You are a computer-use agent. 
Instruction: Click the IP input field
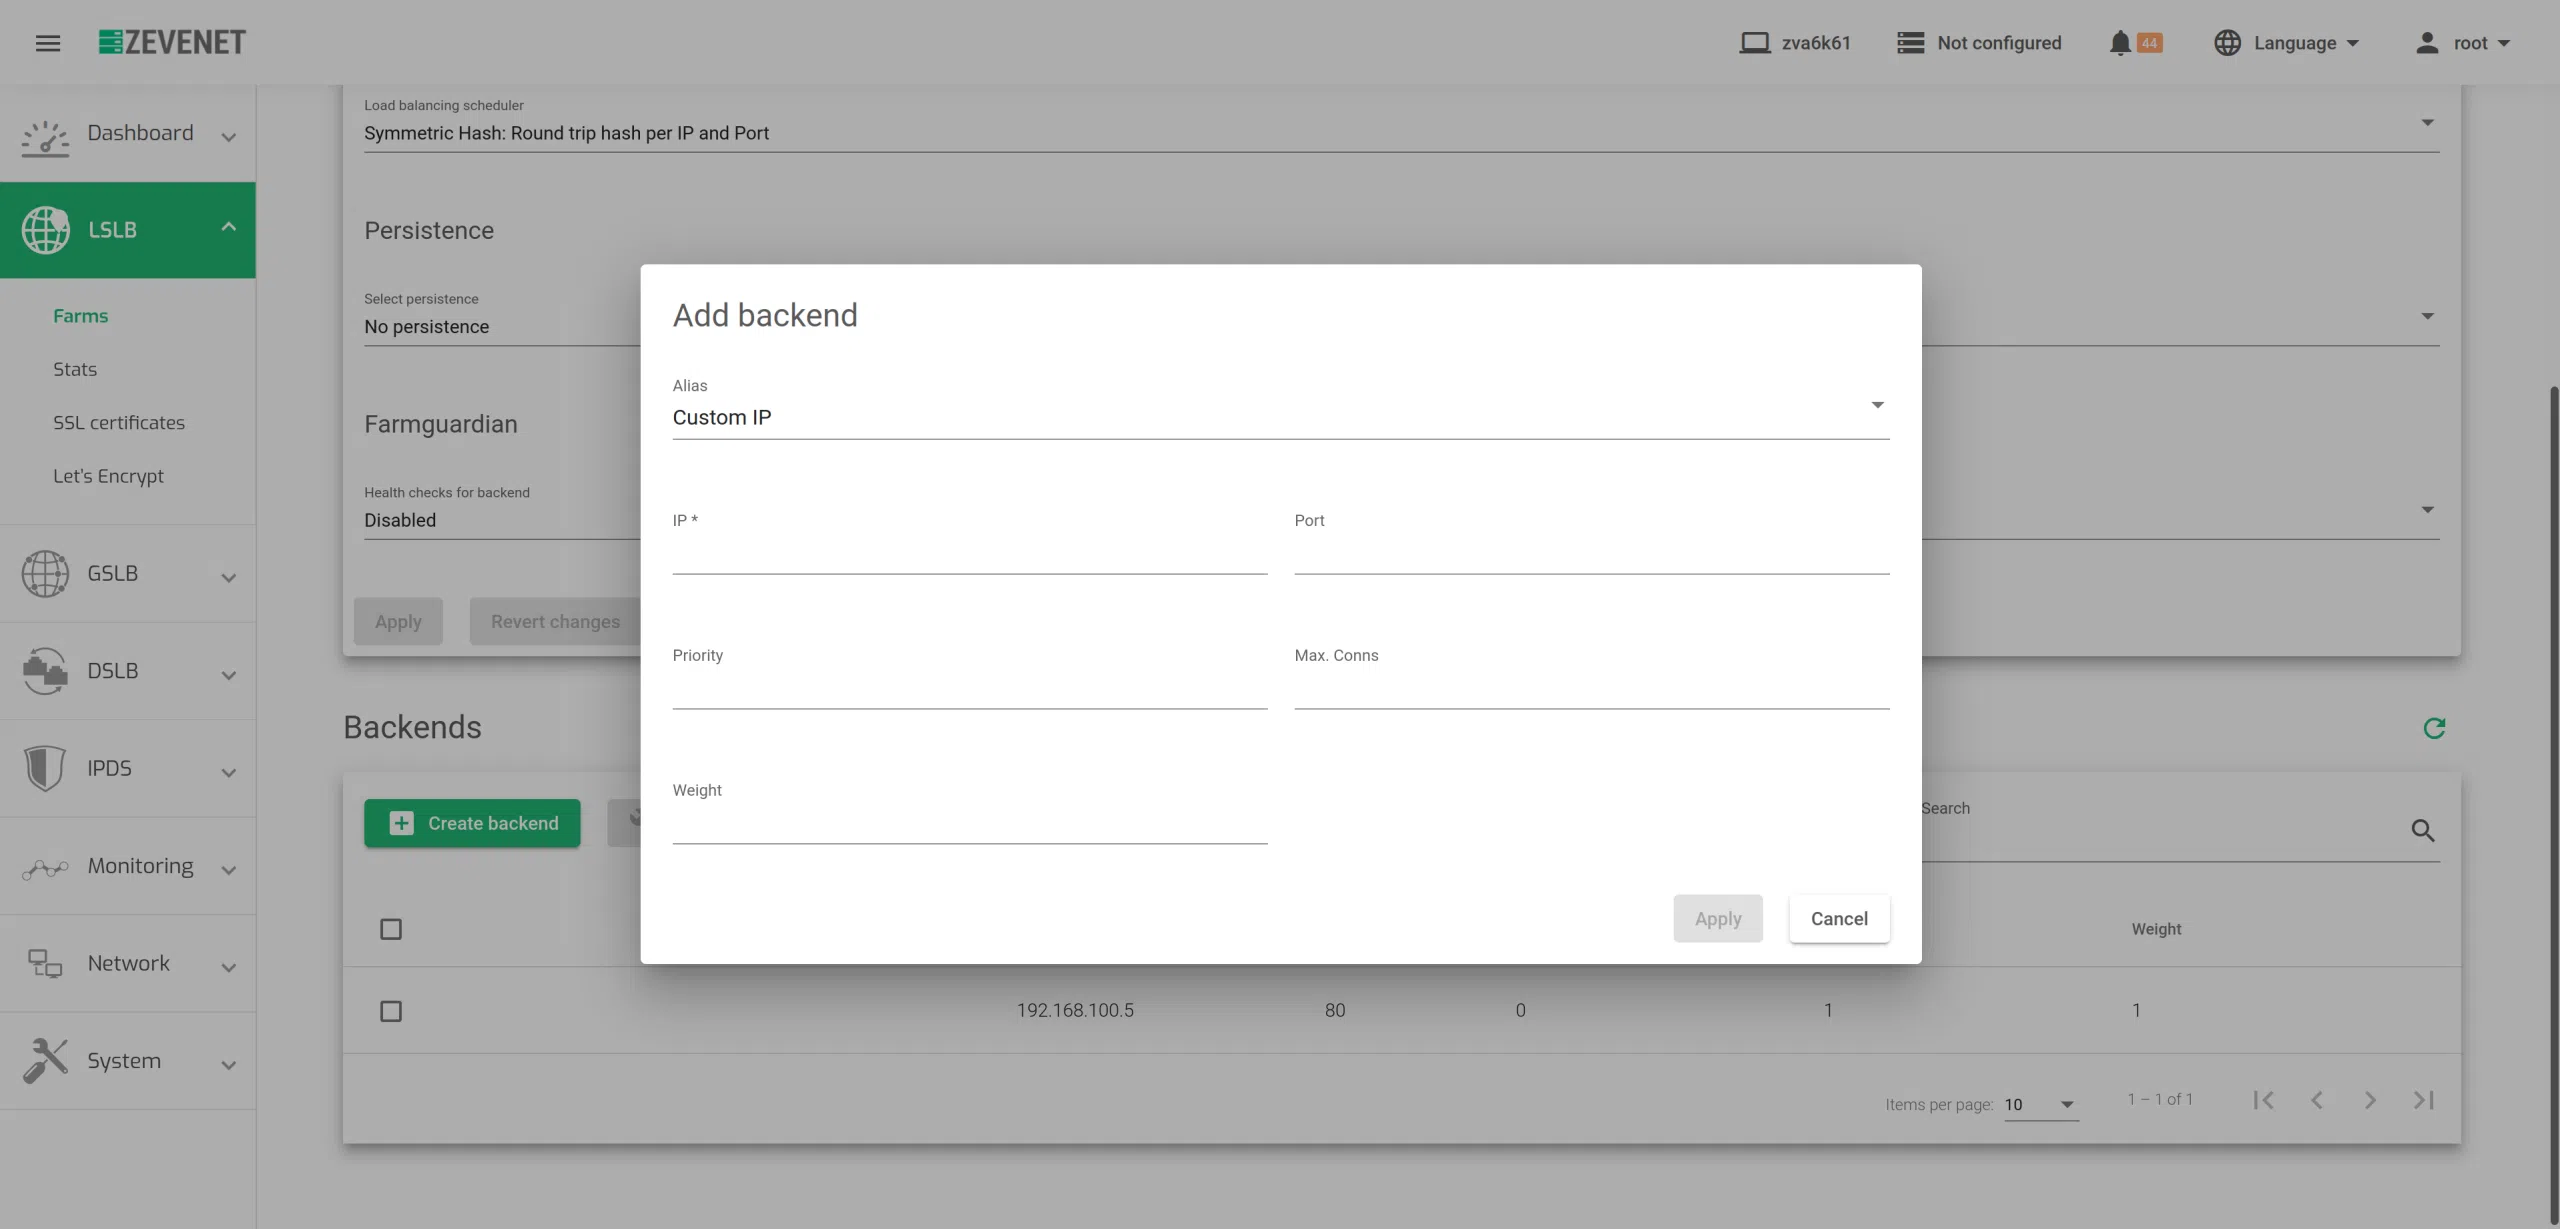click(x=969, y=555)
